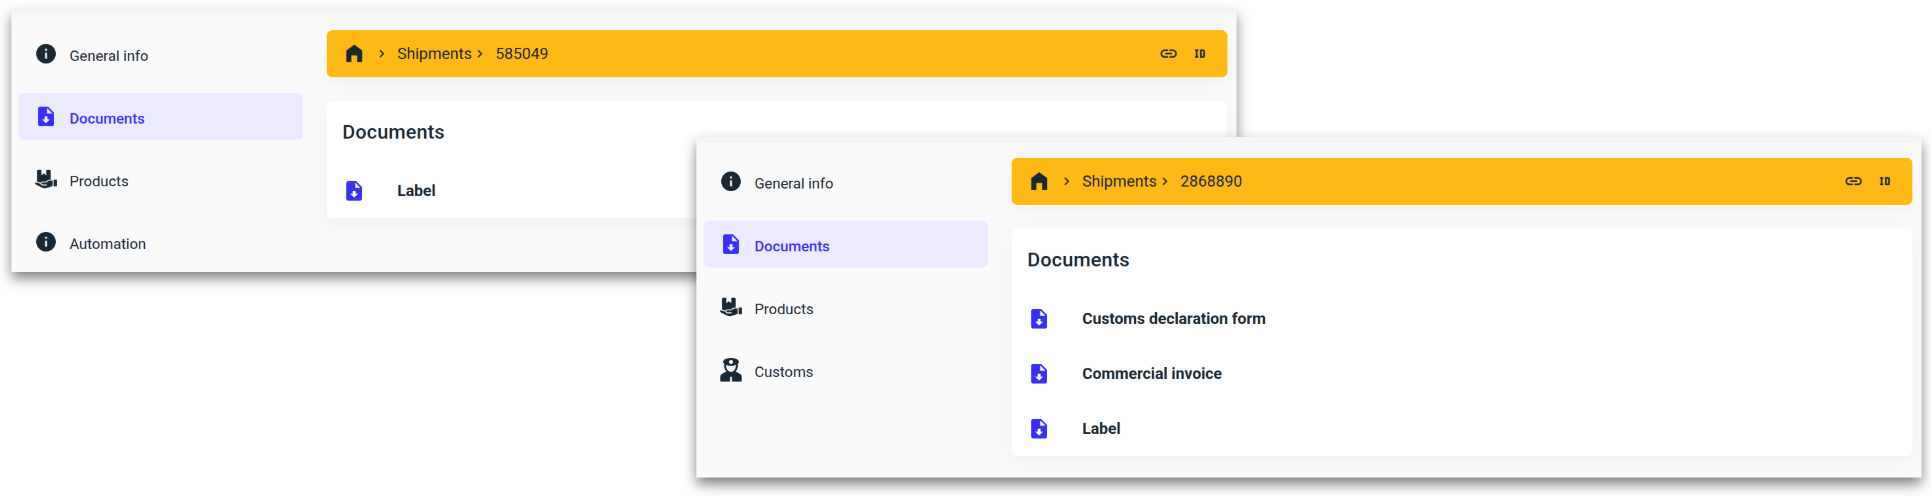
Task: Open the Commercial invoice document
Action: click(1151, 374)
